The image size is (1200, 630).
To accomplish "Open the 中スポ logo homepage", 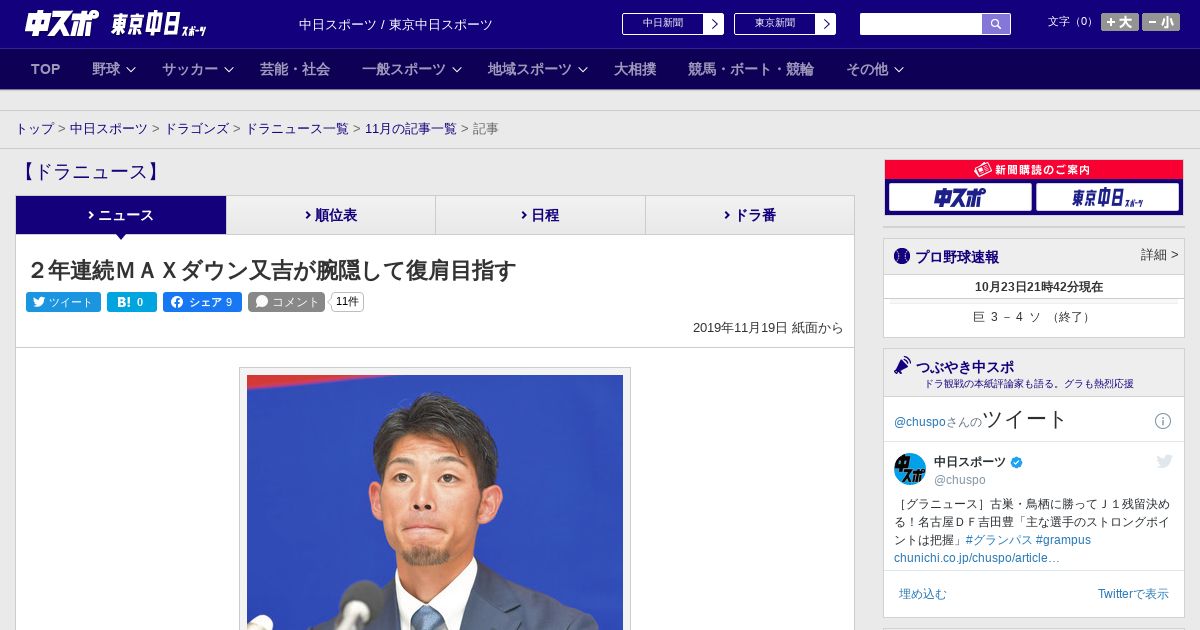I will coord(61,24).
